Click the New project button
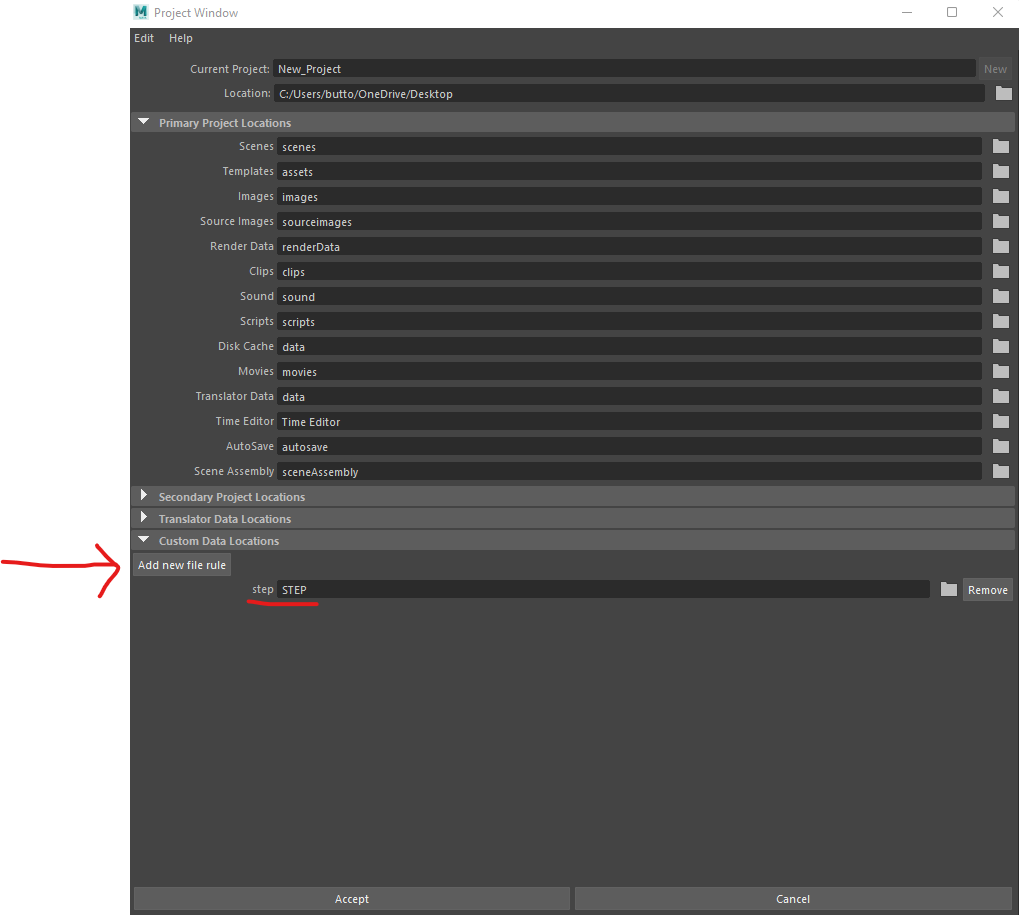This screenshot has height=915, width=1019. (995, 69)
